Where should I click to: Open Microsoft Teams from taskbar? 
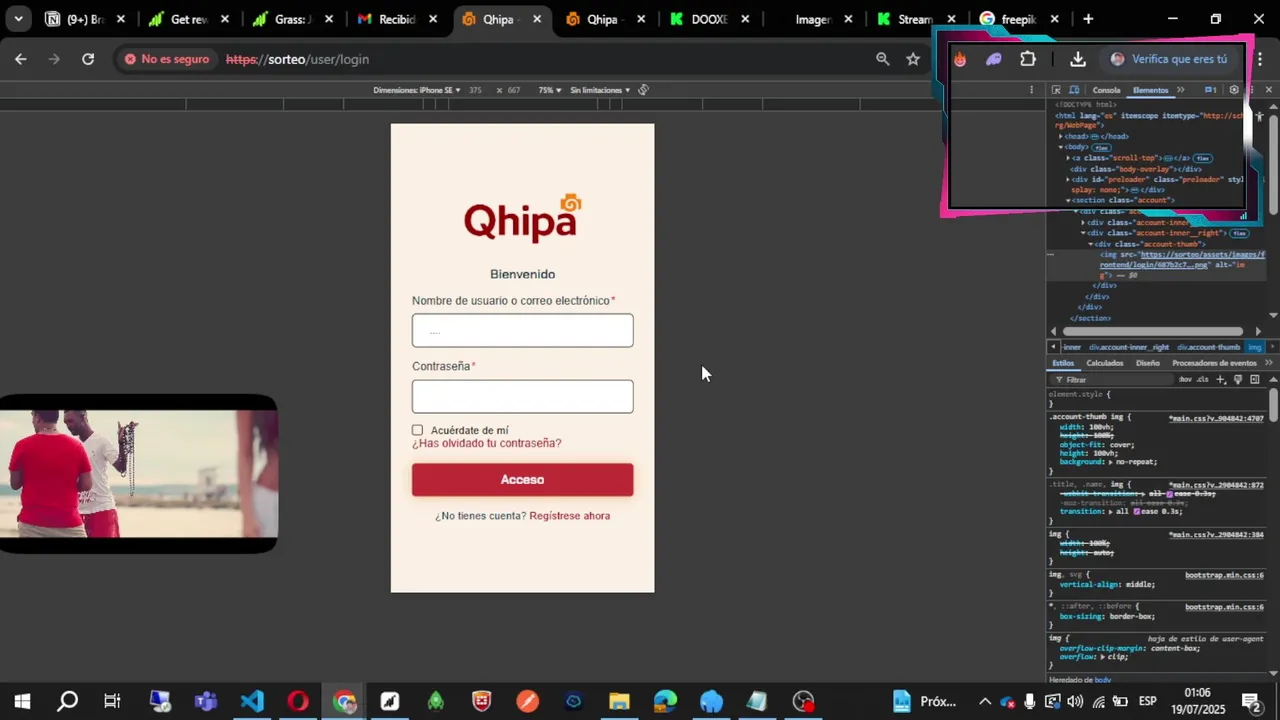206,701
